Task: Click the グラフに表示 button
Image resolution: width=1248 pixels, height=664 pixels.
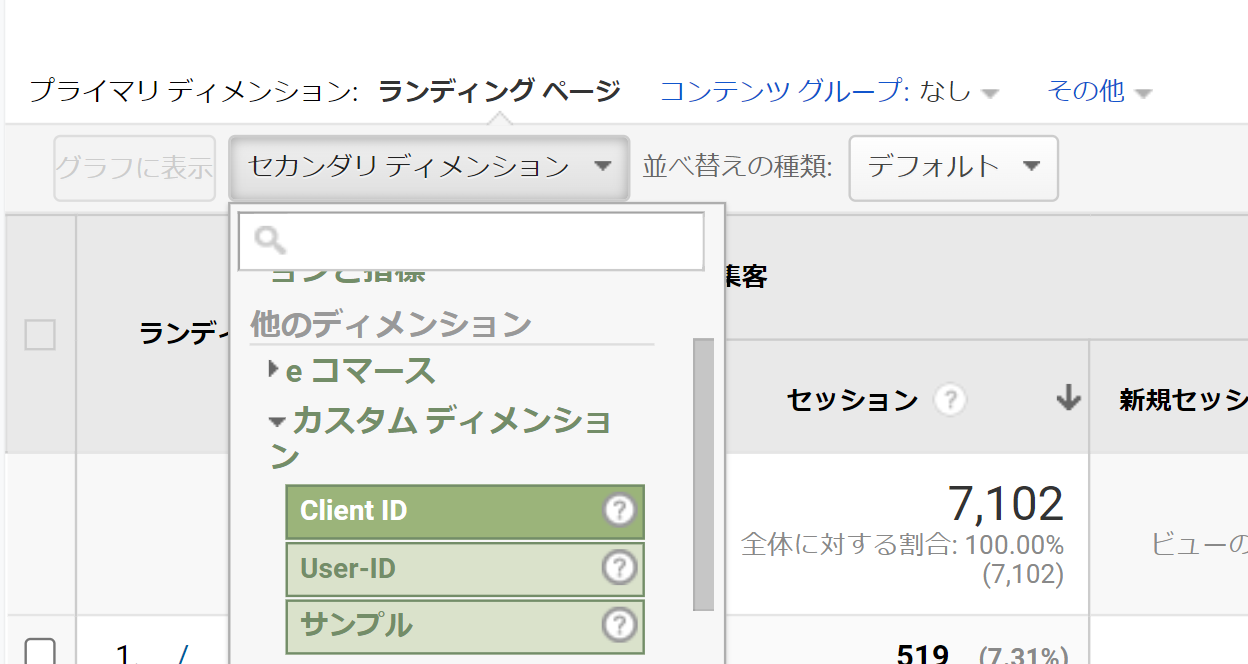Action: tap(134, 168)
